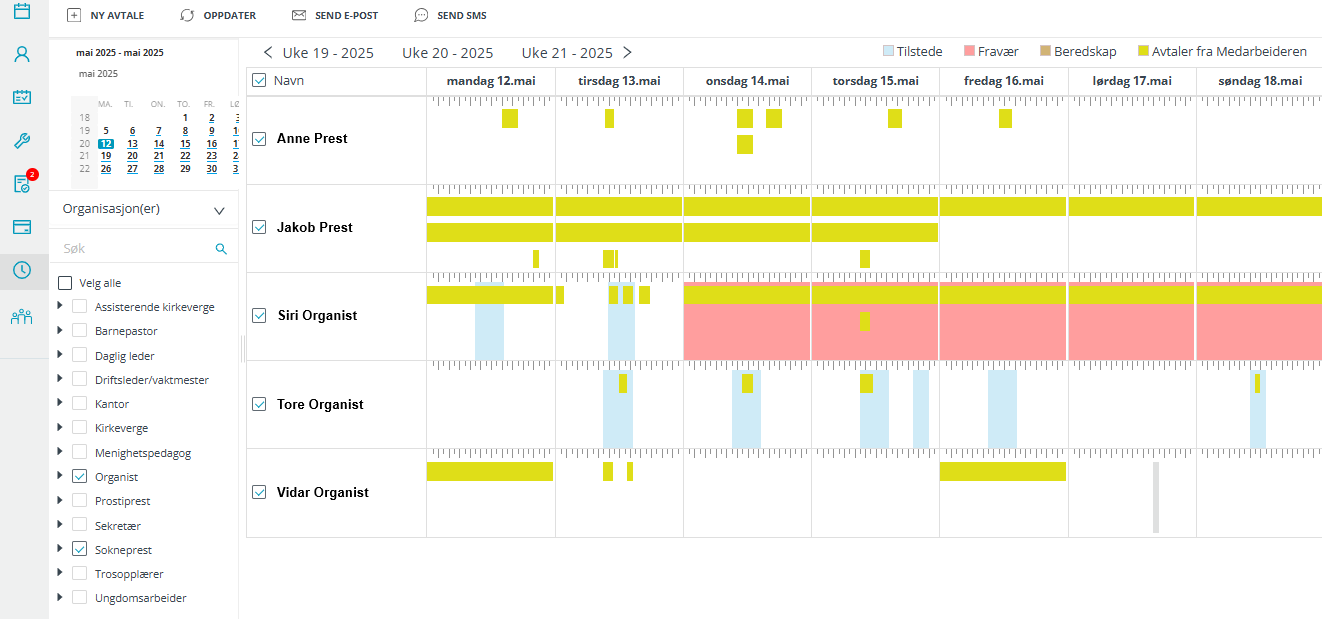Click the Ny avtale button
Screen dimensions: 1322x619
106,16
